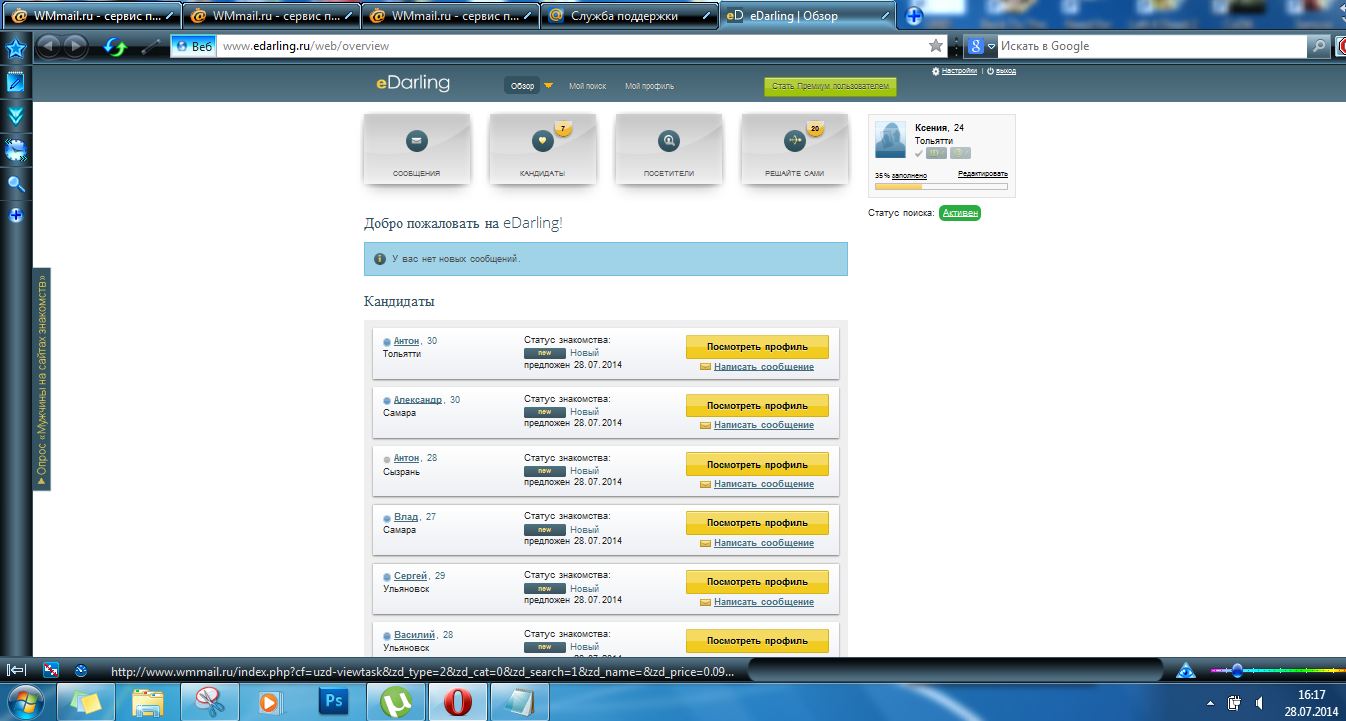Screen dimensions: 1346x721
Task: View profile of Влад from Самара
Action: pyautogui.click(x=757, y=523)
